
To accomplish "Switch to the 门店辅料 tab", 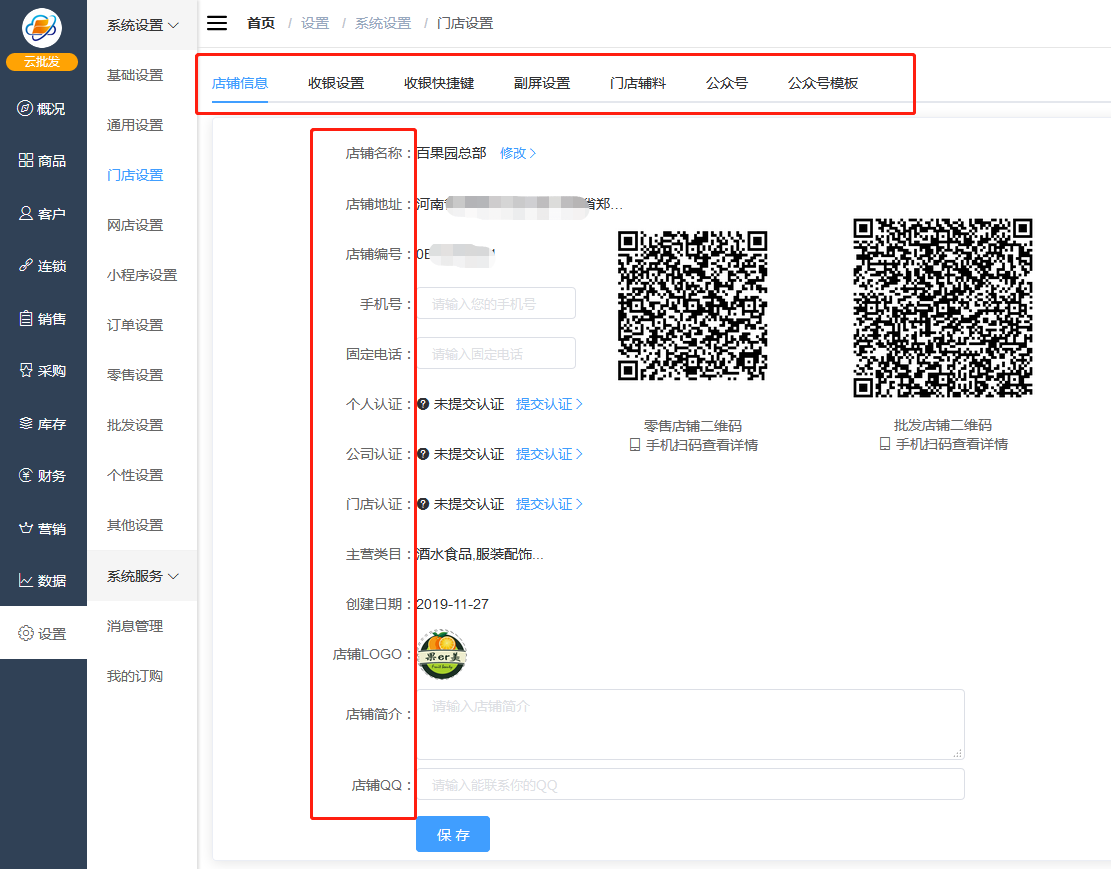I will (638, 83).
